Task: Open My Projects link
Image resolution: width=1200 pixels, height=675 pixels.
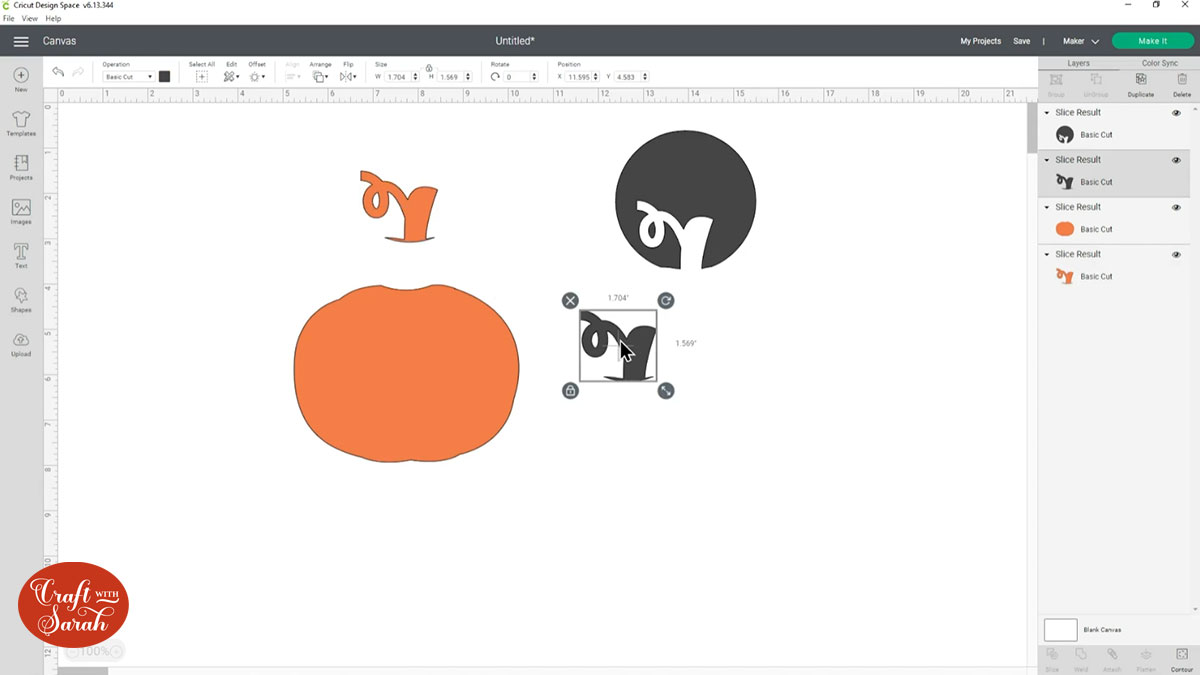Action: coord(980,41)
